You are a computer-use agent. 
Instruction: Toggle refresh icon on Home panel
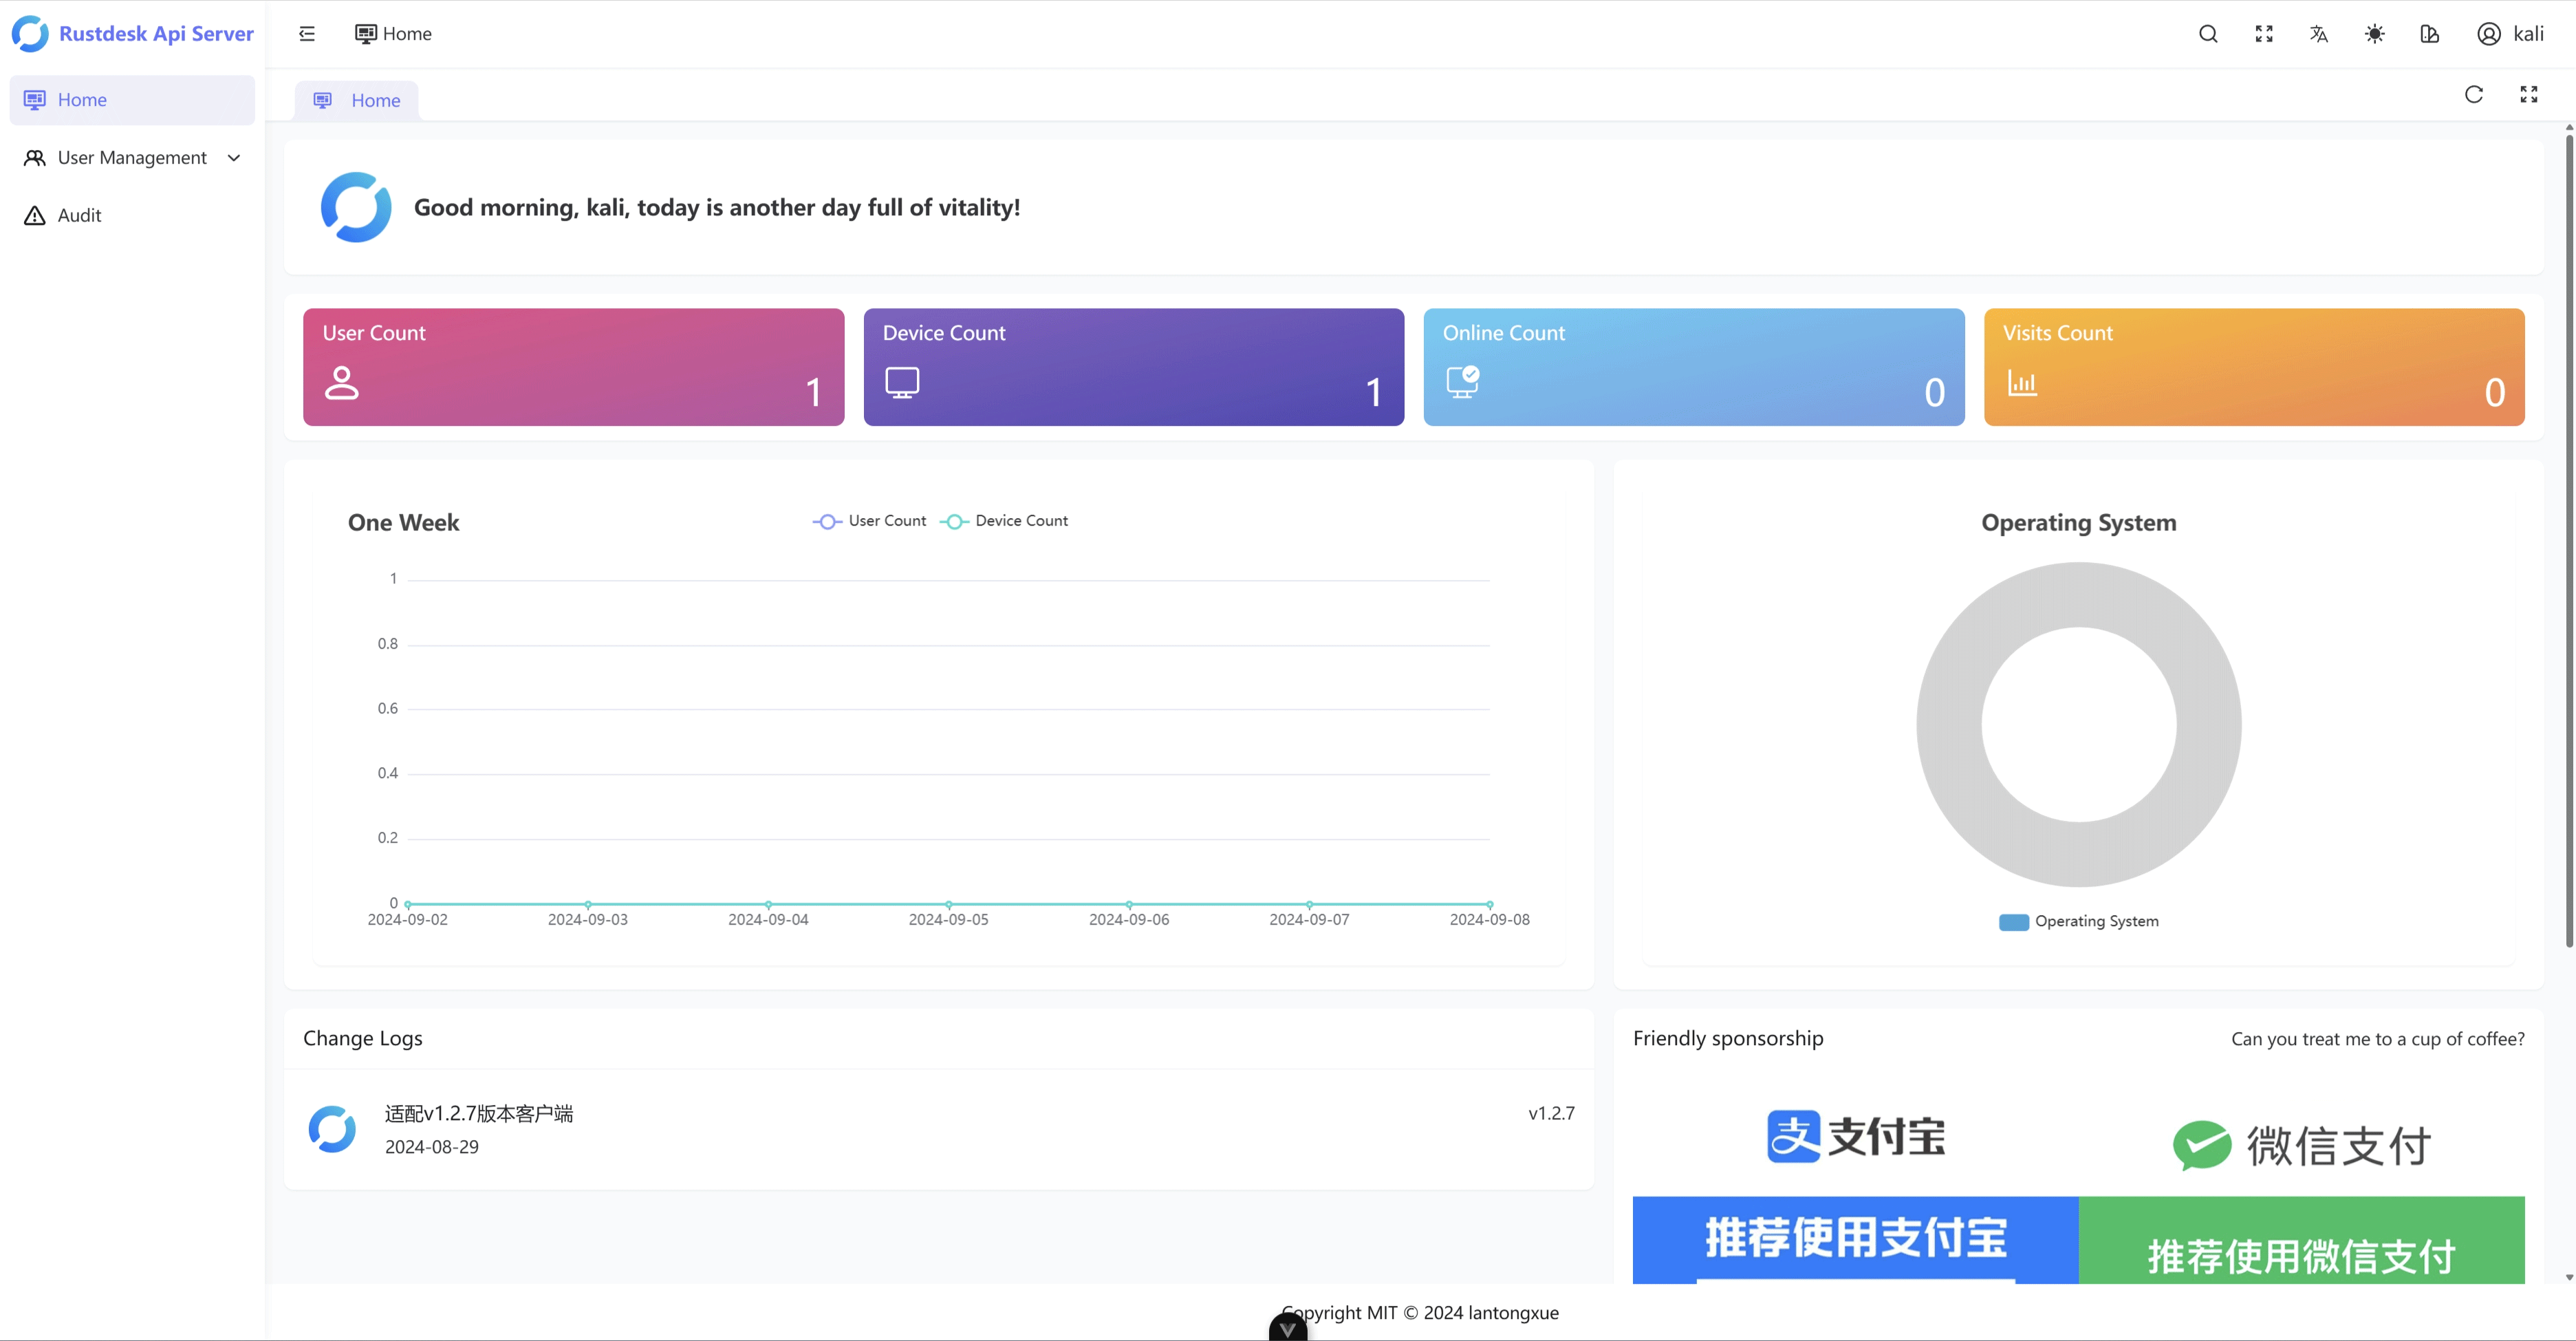(2474, 94)
